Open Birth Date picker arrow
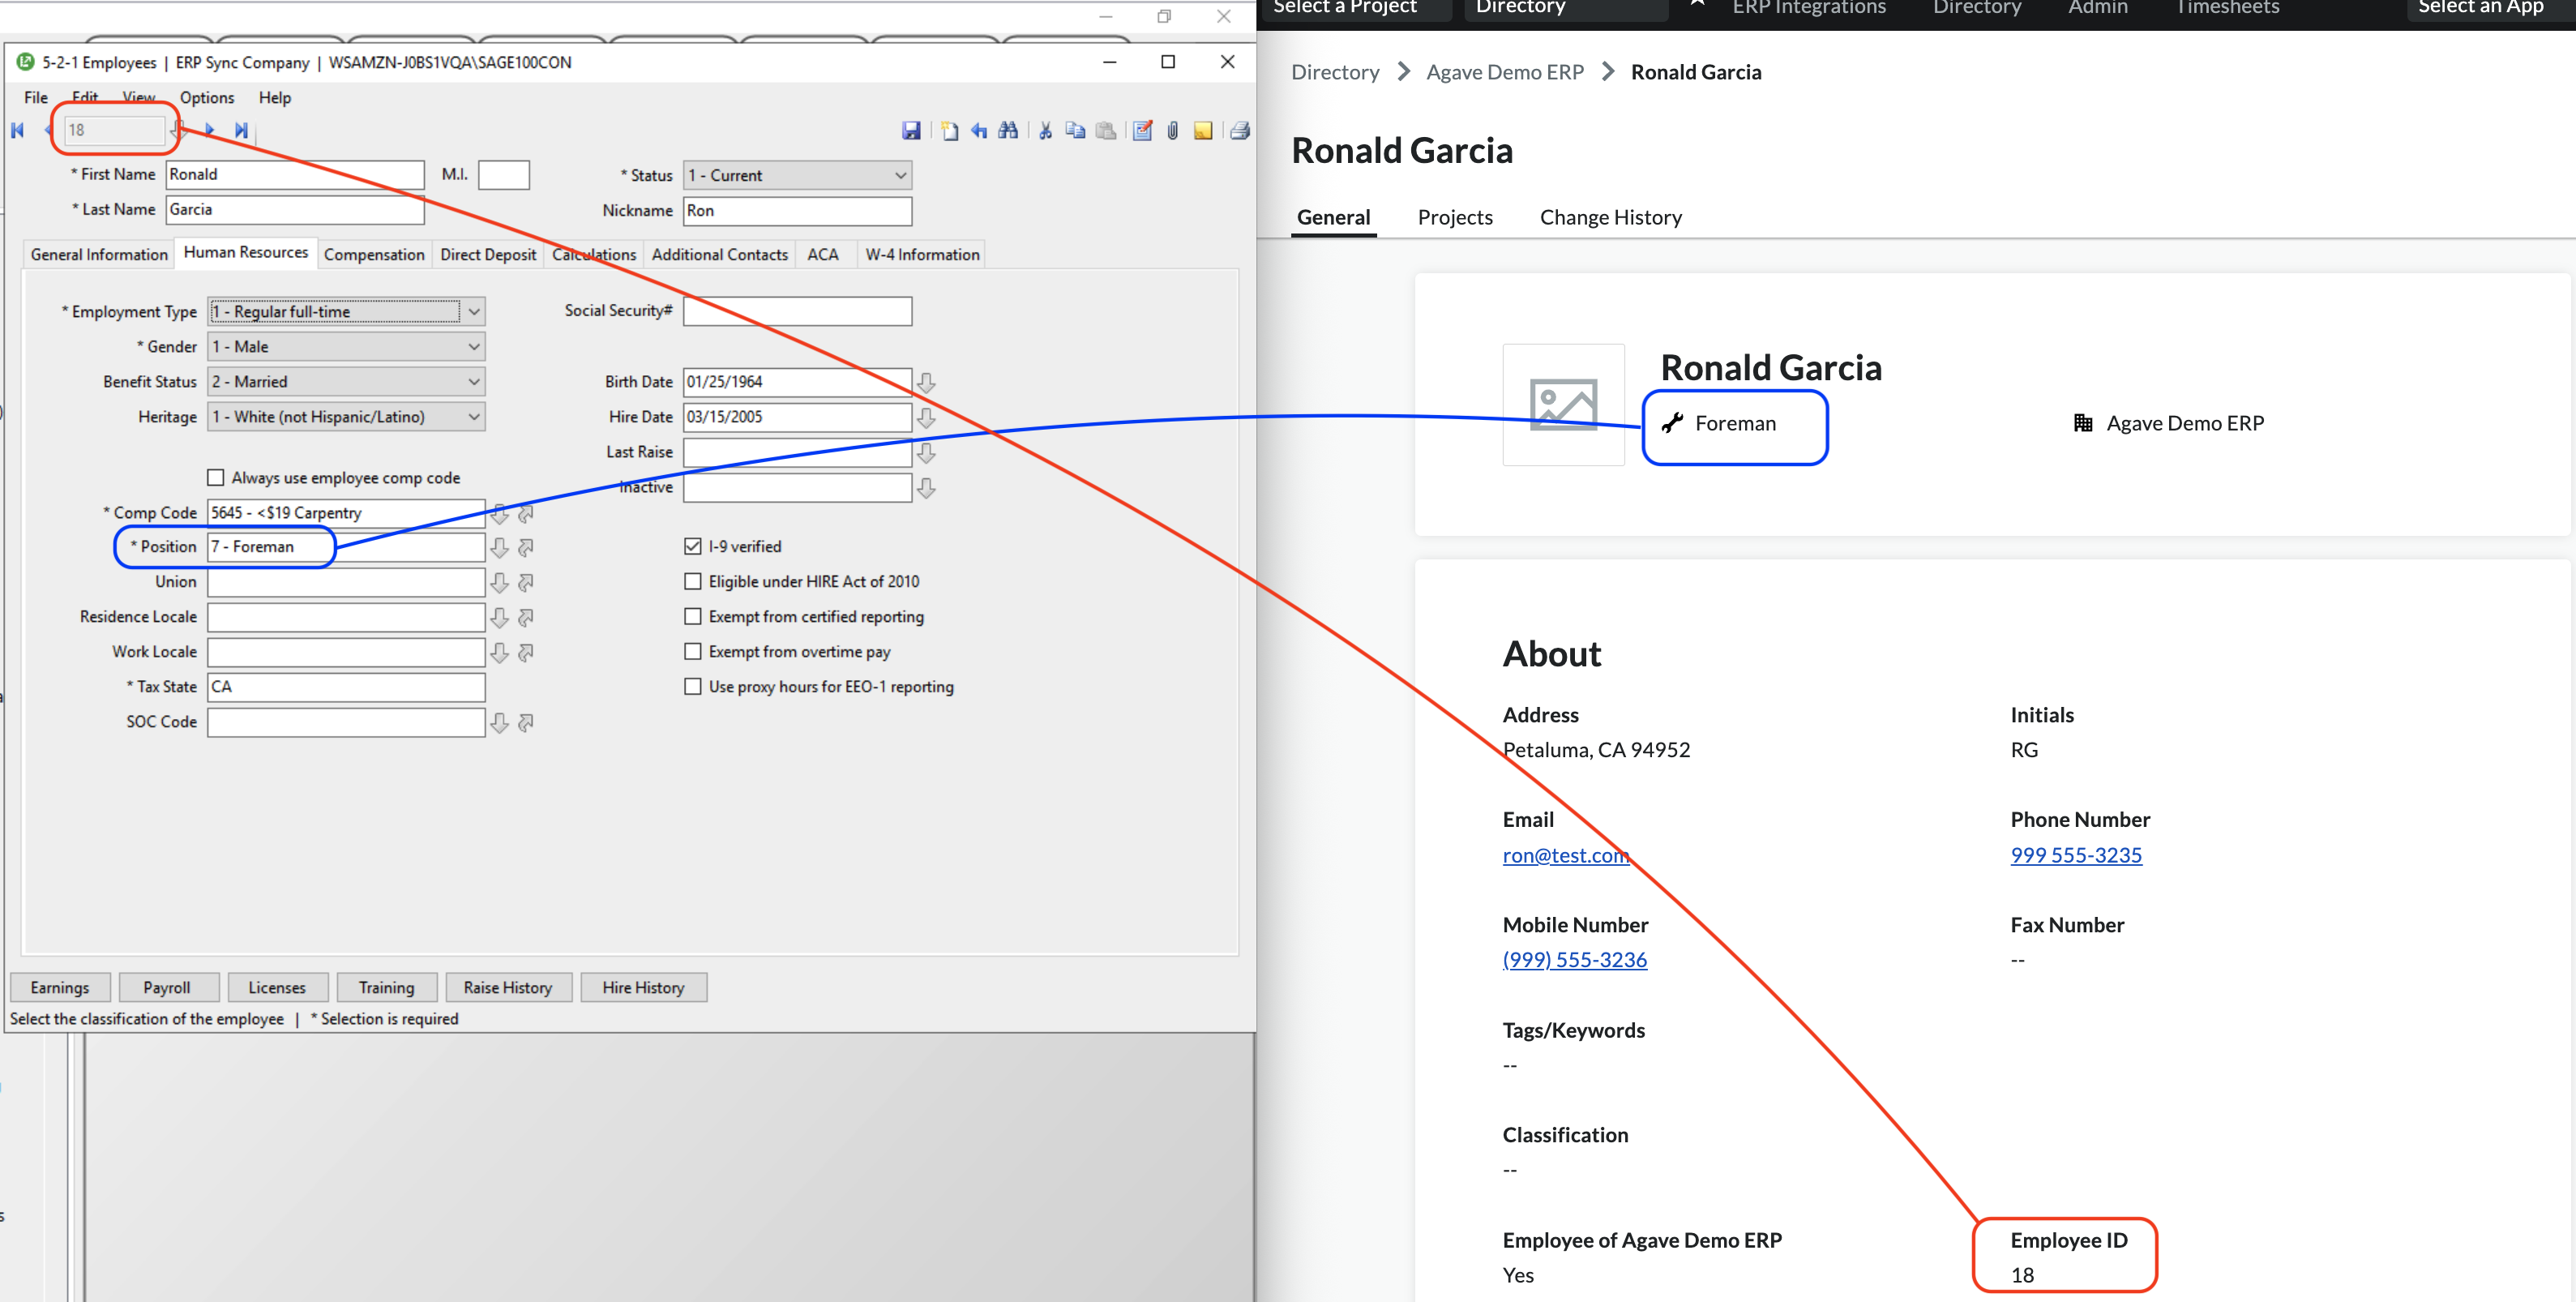2576x1302 pixels. click(927, 382)
